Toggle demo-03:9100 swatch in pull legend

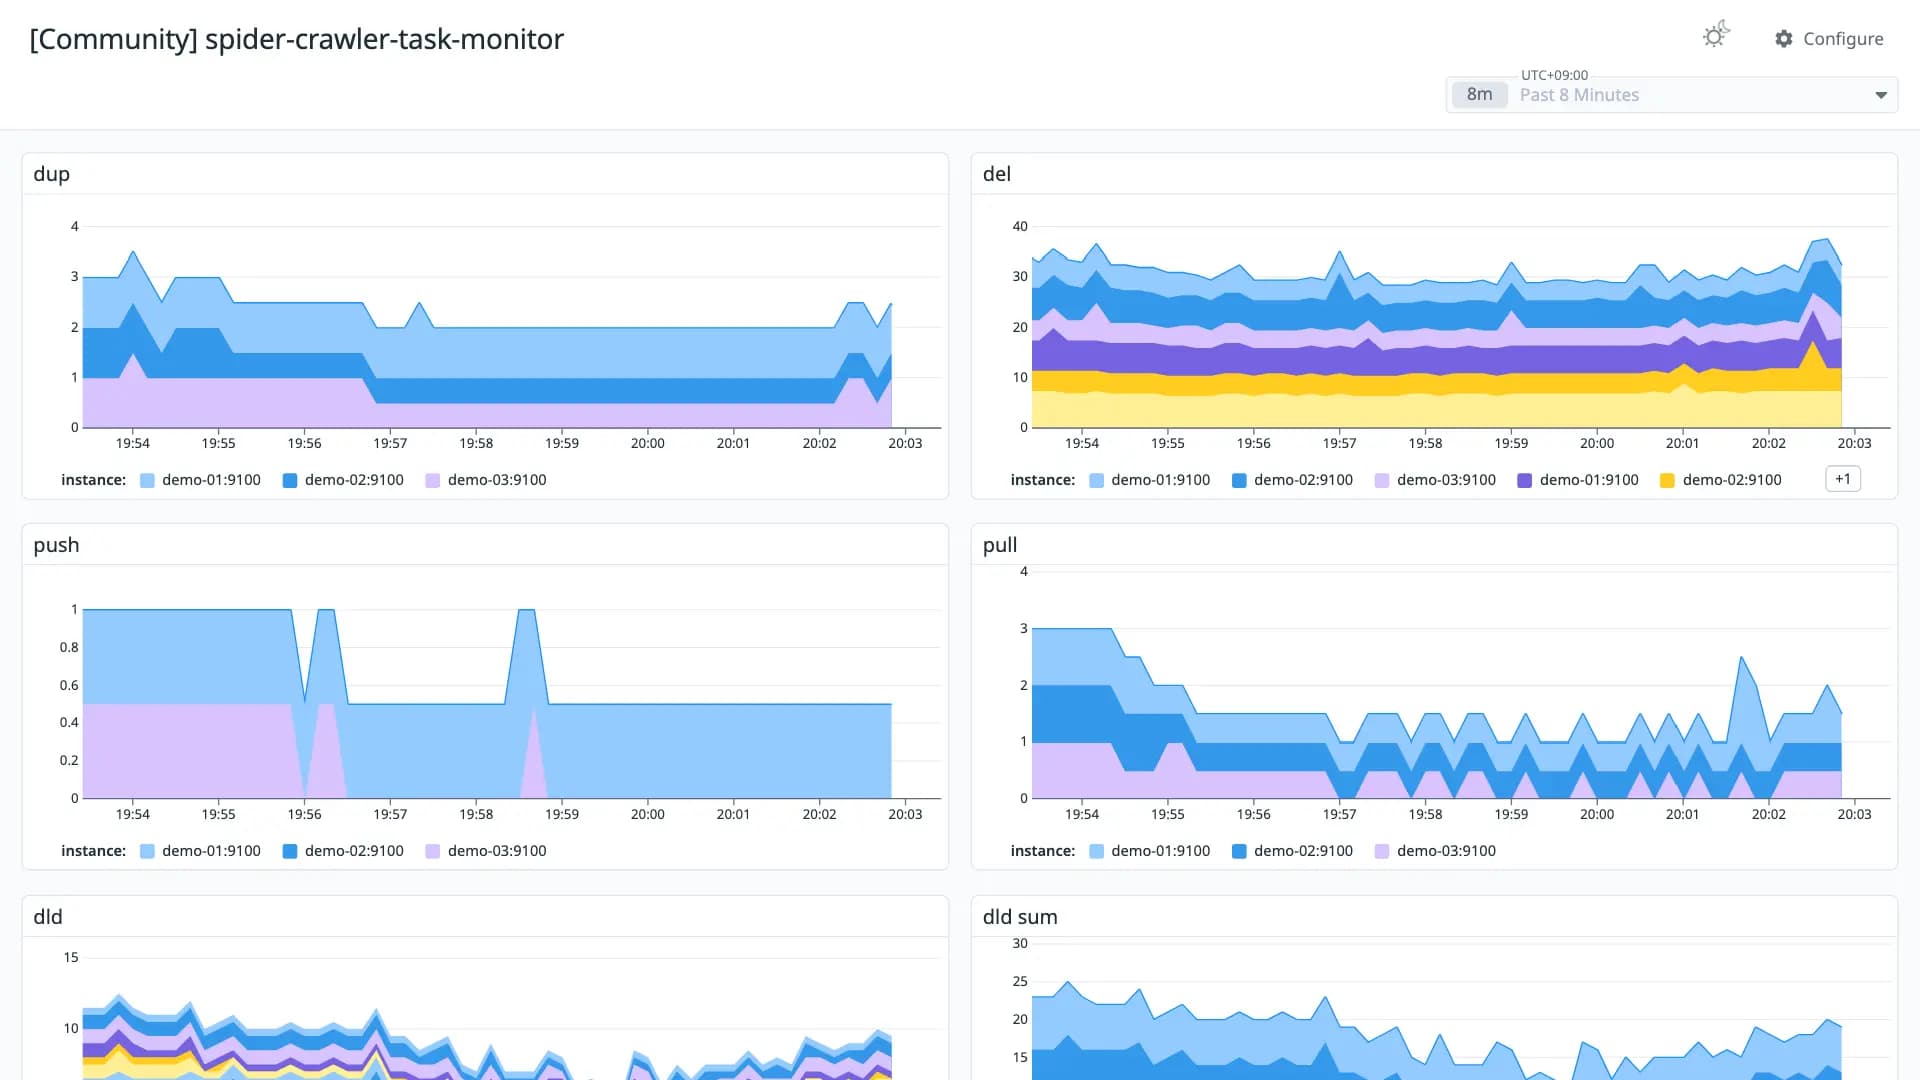pos(1382,852)
